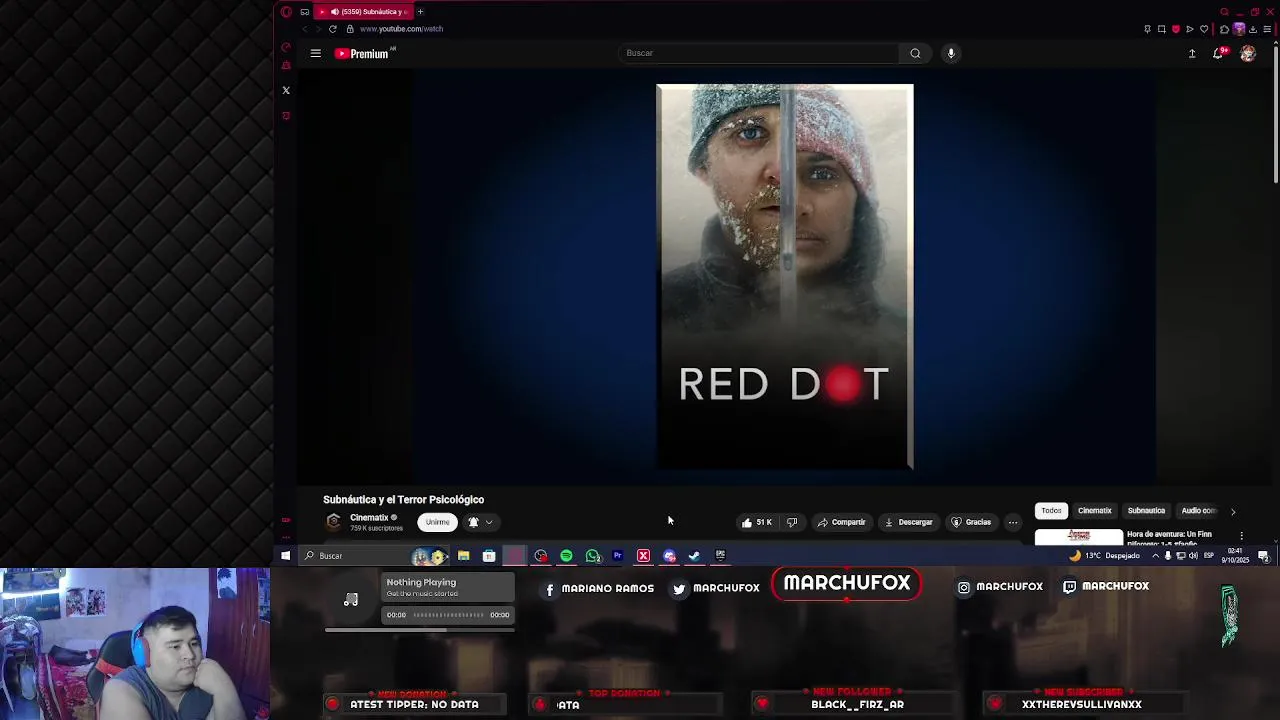Open options for Hora de aventura video
This screenshot has height=720, width=1280.
1242,536
